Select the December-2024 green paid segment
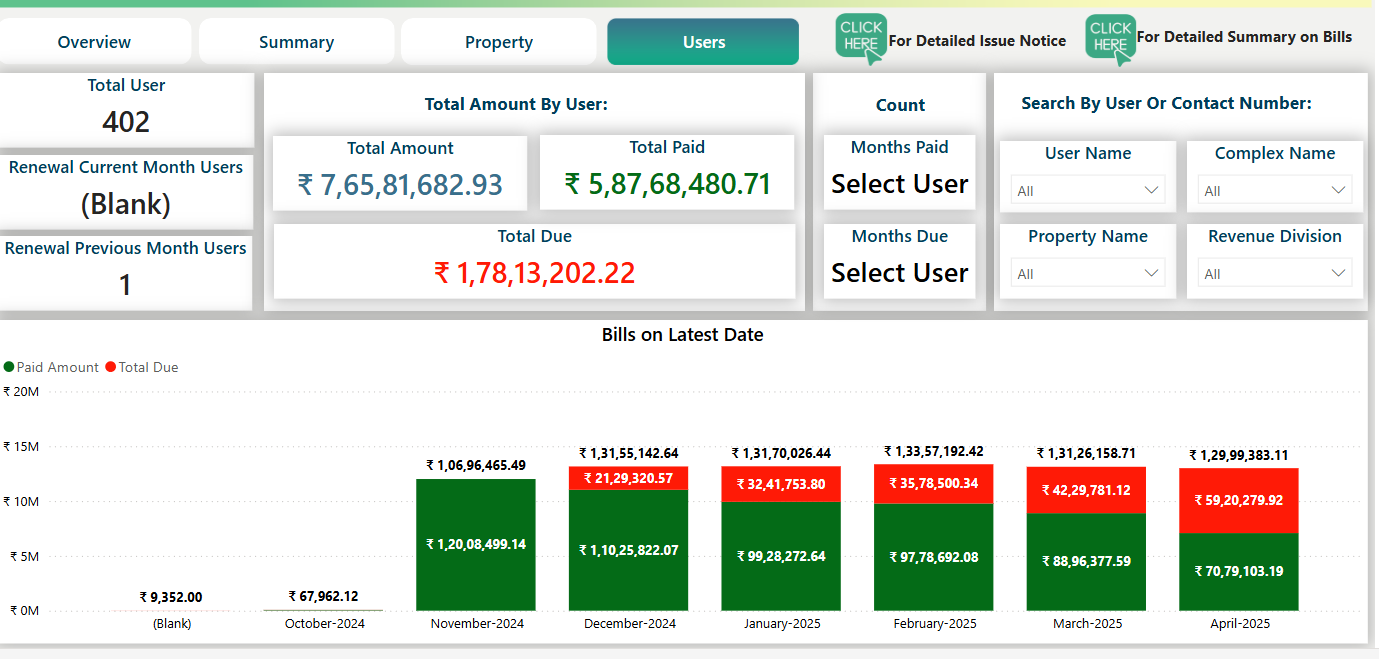Image resolution: width=1379 pixels, height=659 pixels. coord(628,550)
